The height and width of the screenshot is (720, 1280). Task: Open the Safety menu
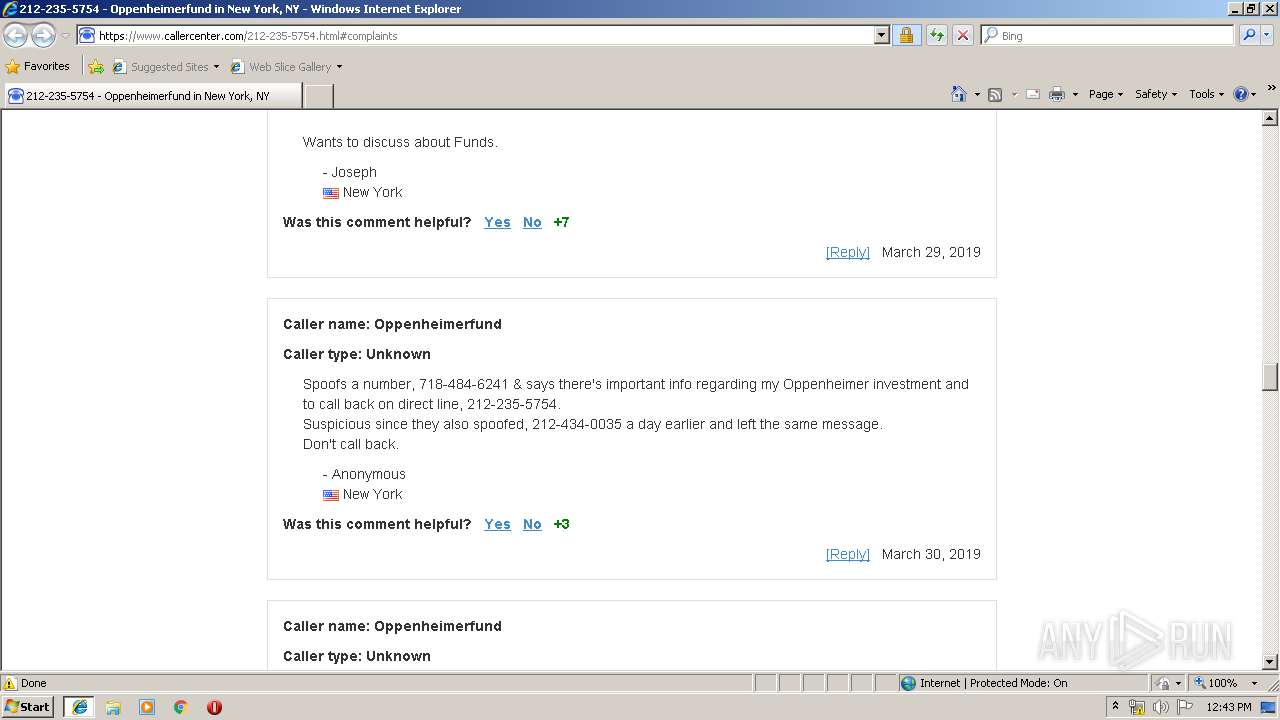1156,94
